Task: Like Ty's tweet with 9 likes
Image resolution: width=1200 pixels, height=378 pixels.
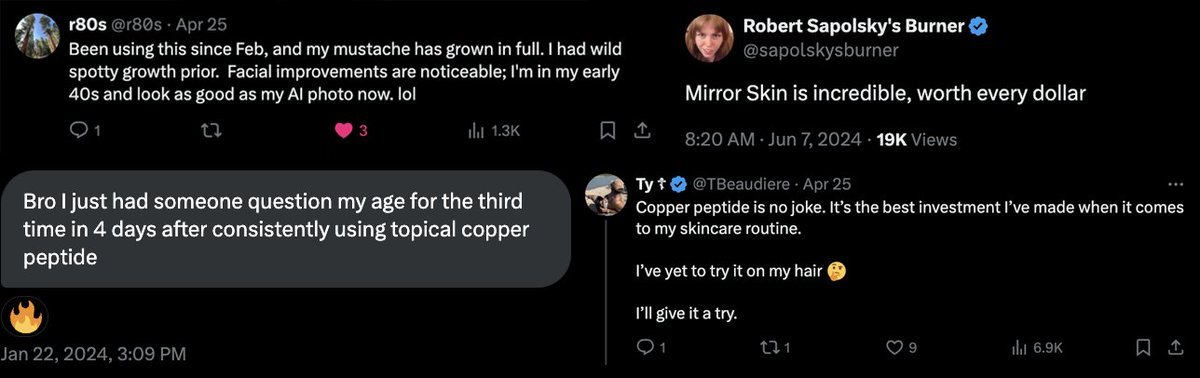Action: click(902, 347)
